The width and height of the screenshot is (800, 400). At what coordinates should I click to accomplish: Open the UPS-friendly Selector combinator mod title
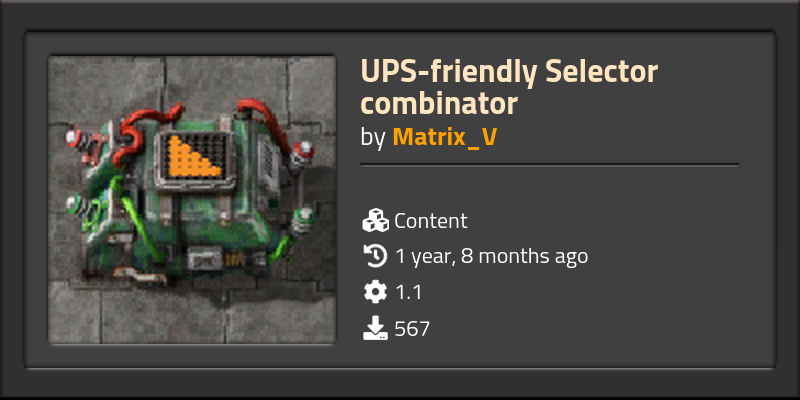pos(509,87)
